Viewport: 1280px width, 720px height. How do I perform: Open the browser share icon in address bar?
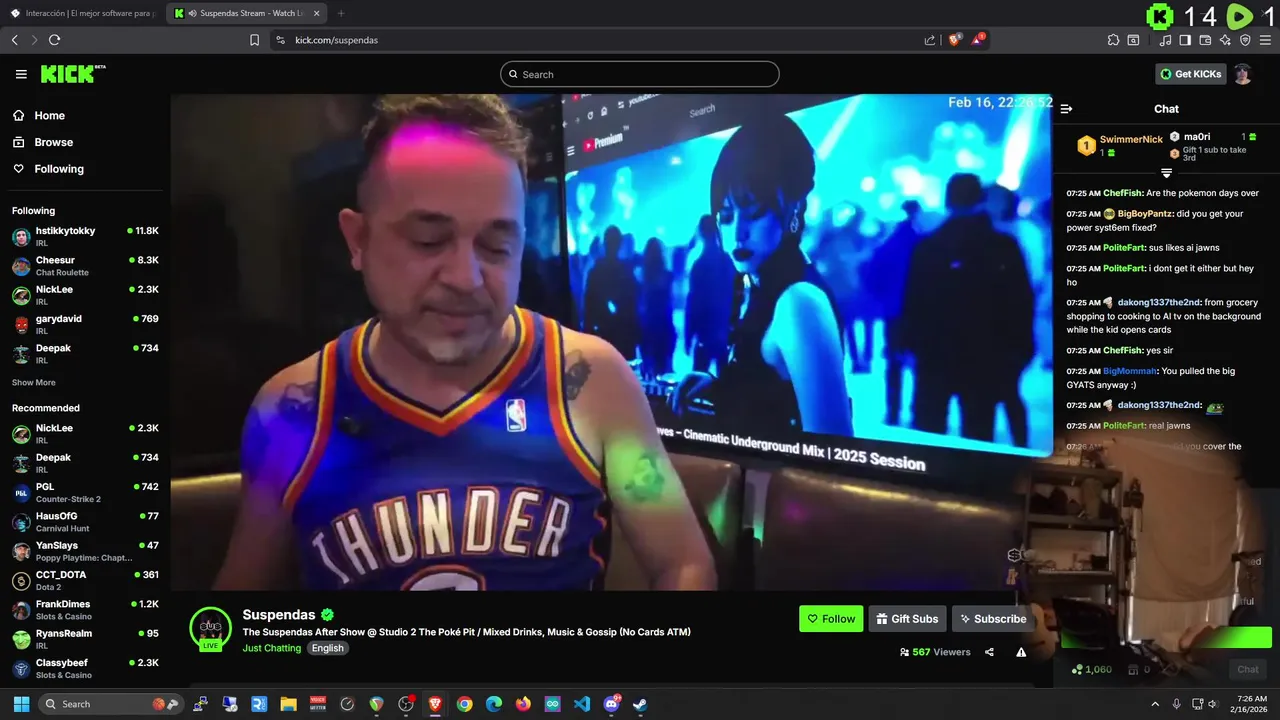tap(930, 40)
